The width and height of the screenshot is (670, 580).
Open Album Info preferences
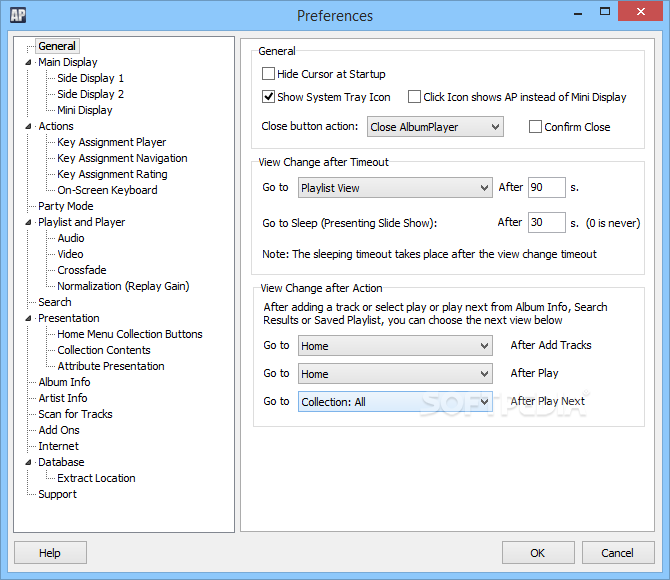(64, 382)
